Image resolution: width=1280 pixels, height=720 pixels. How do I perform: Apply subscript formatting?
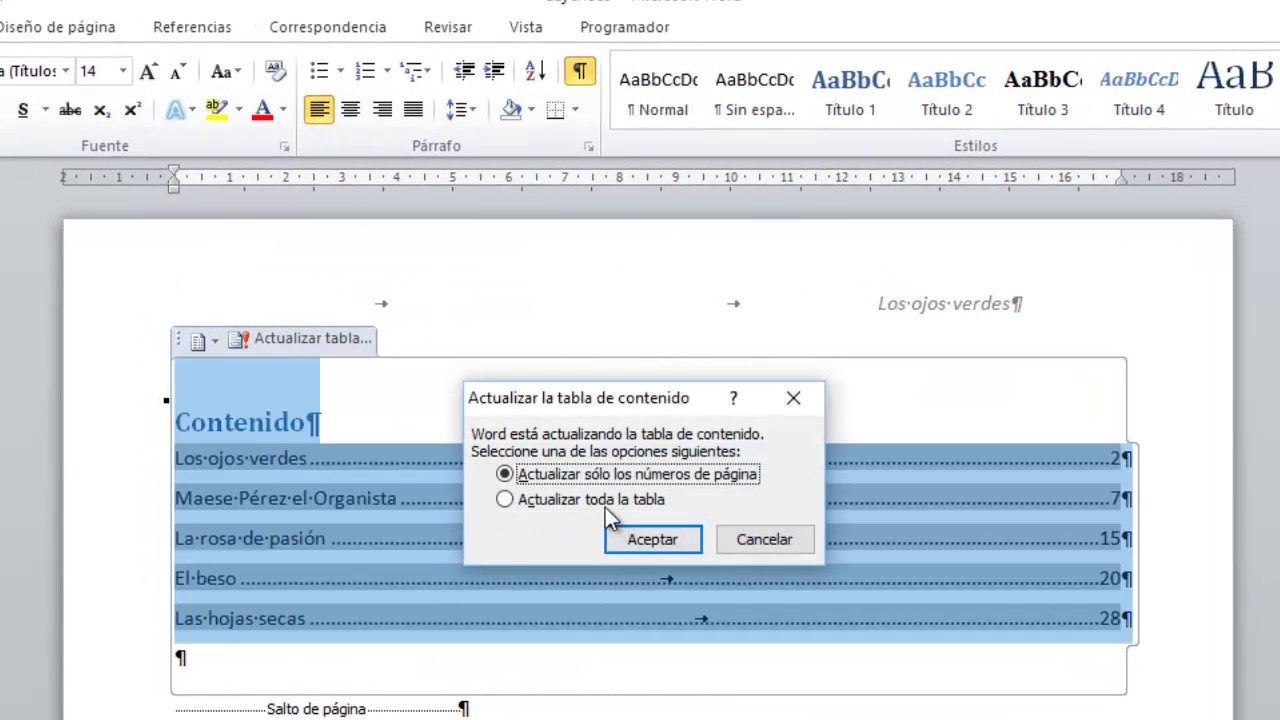coord(101,109)
